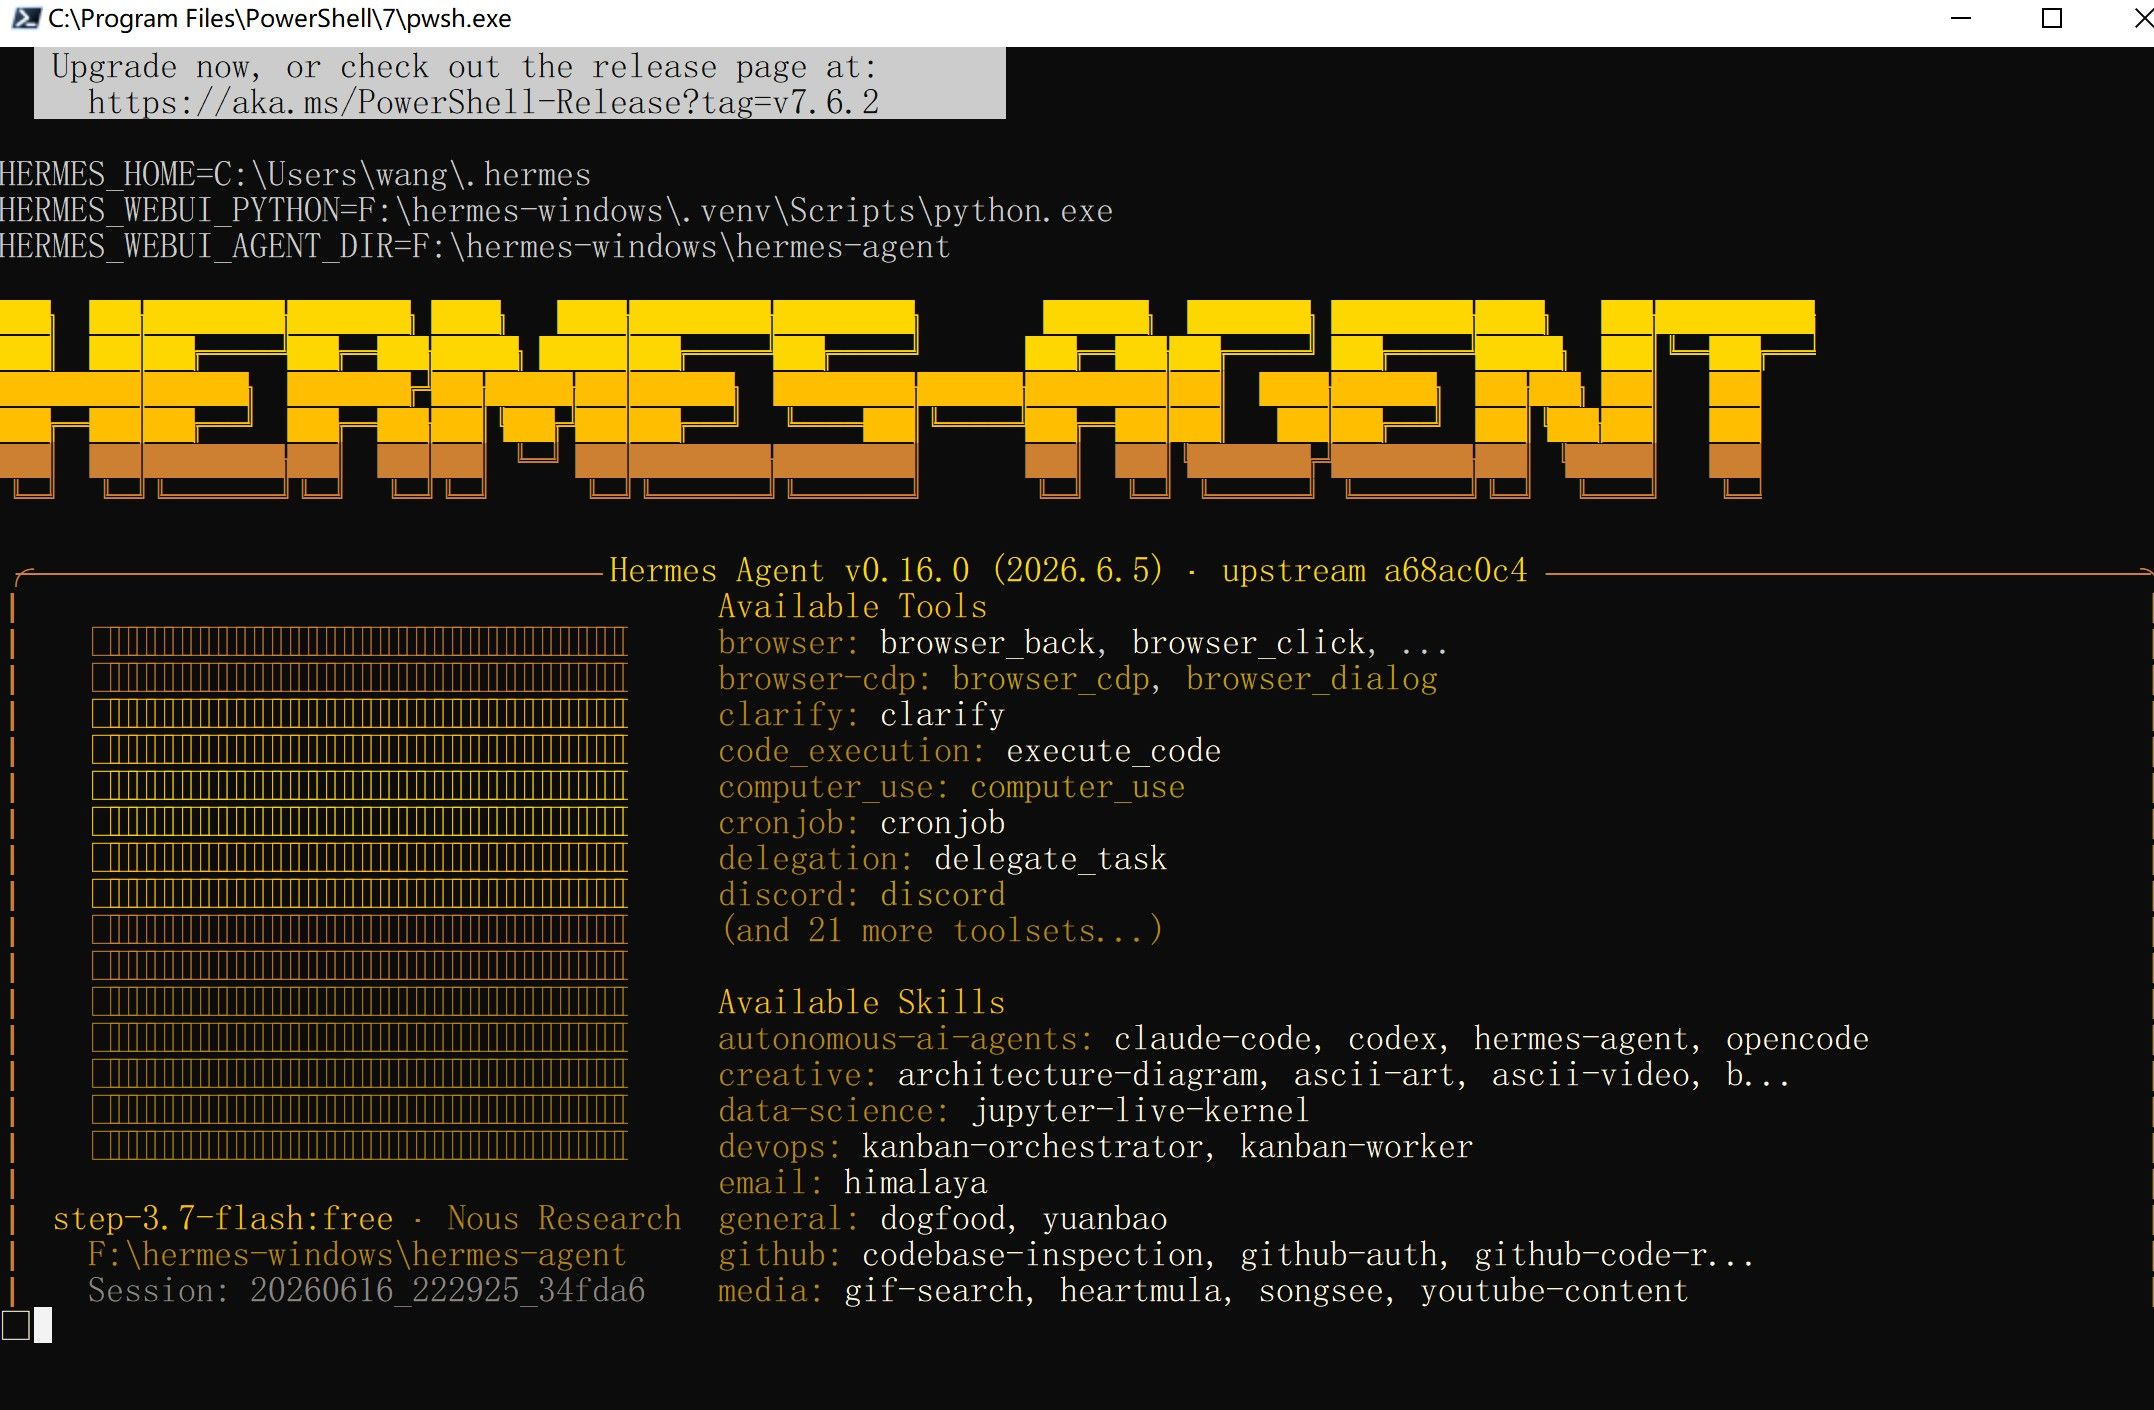Click the 'yuanbao' skill name
The width and height of the screenshot is (2154, 1410).
[1104, 1219]
